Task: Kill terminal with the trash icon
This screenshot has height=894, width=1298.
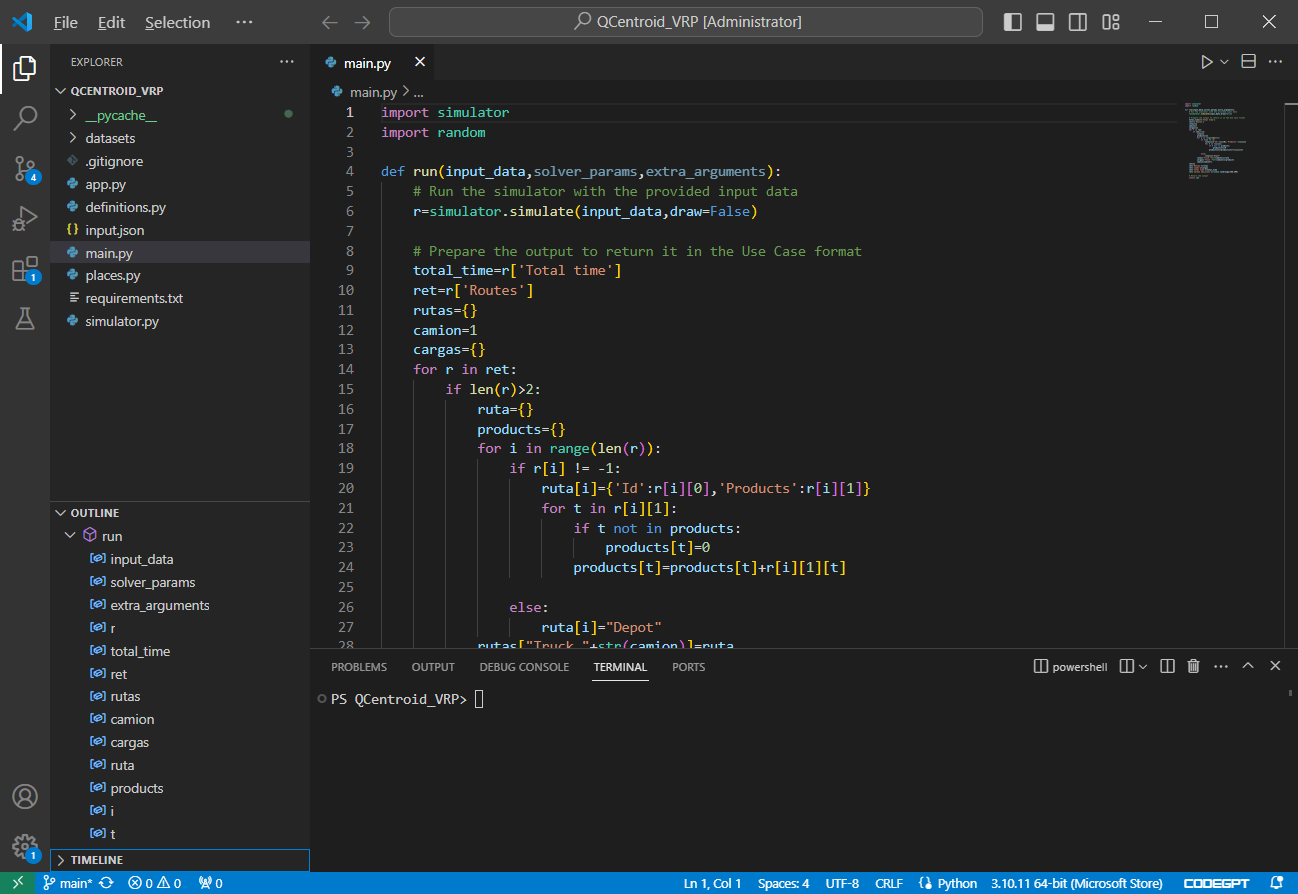Action: (1193, 666)
